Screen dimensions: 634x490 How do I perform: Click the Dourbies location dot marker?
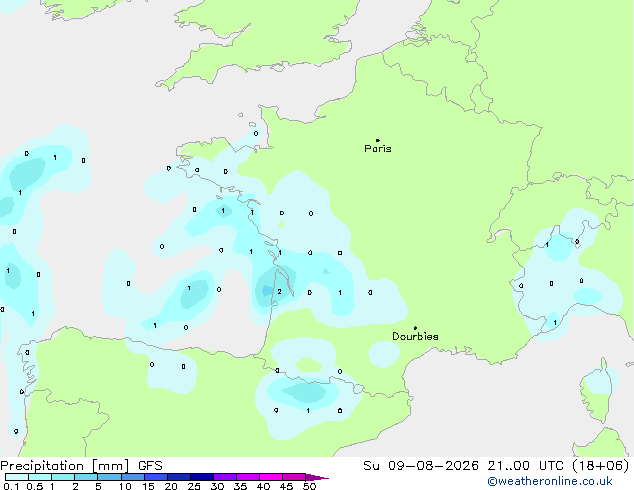point(415,328)
